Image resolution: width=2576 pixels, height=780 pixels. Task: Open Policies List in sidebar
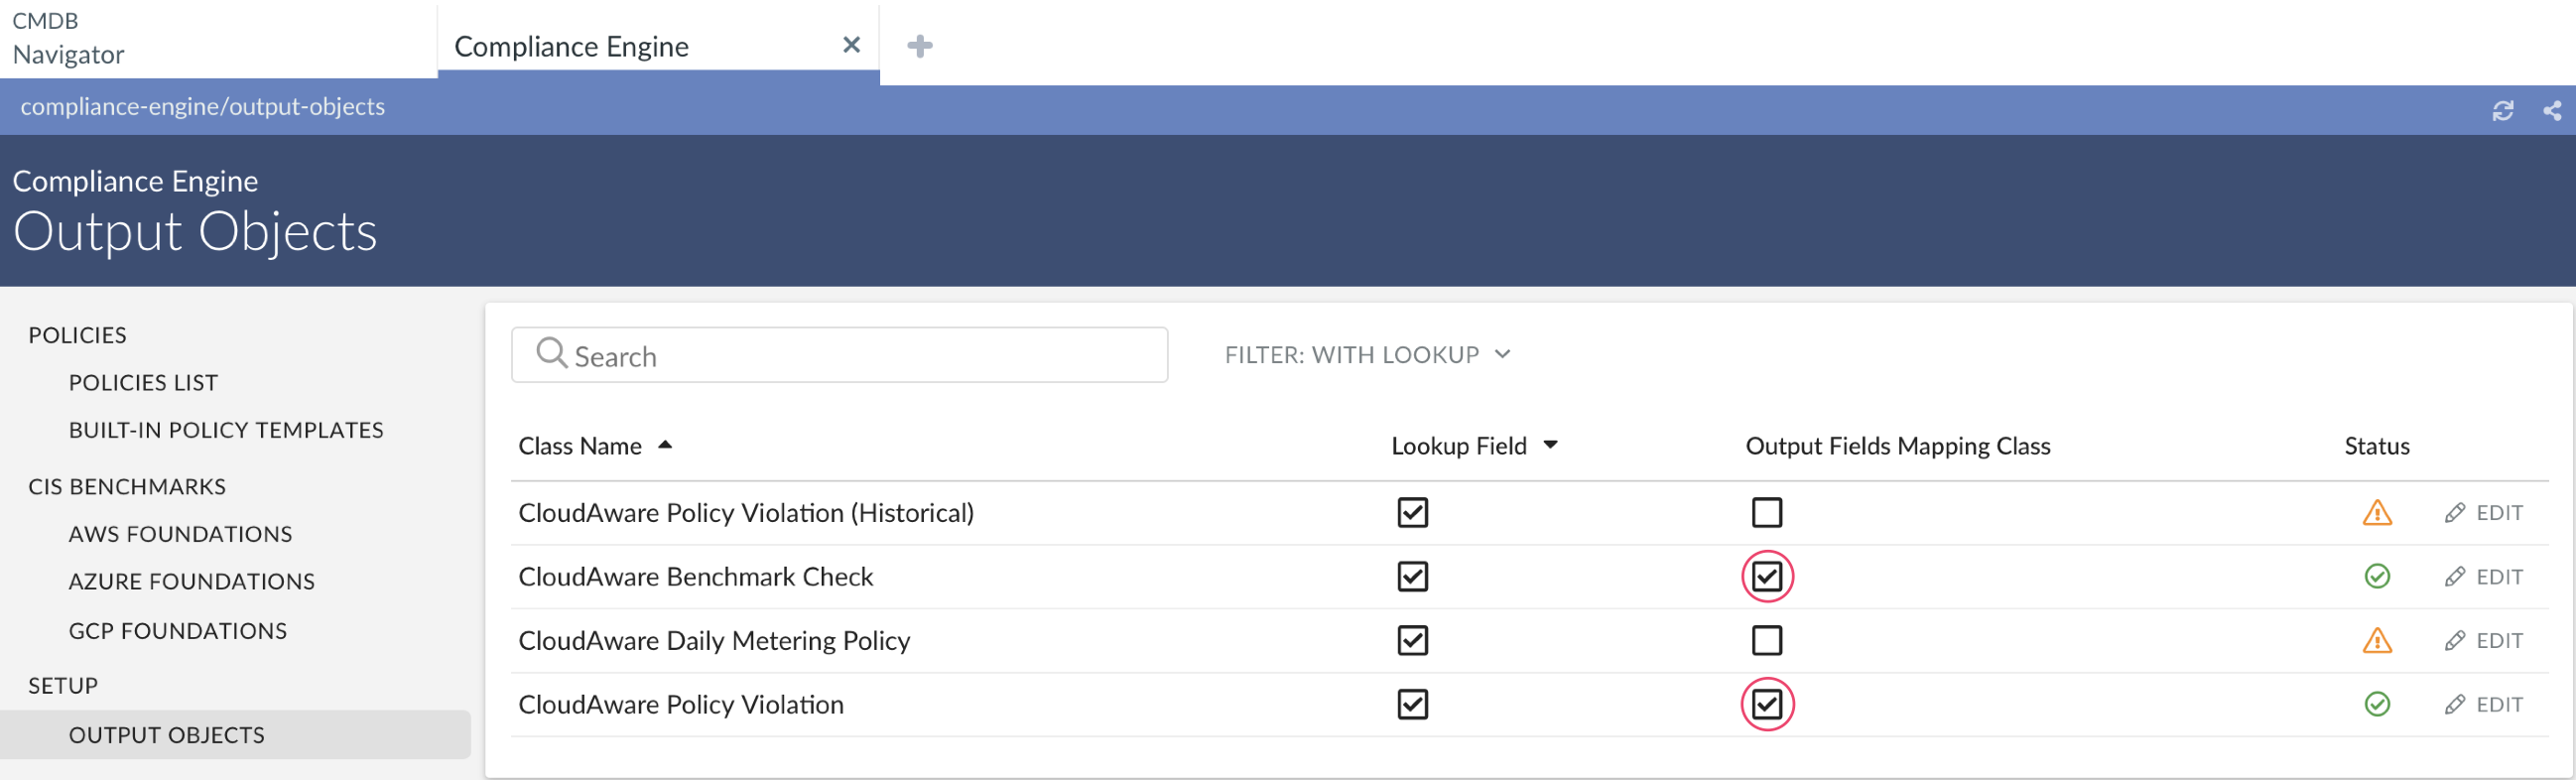[143, 383]
